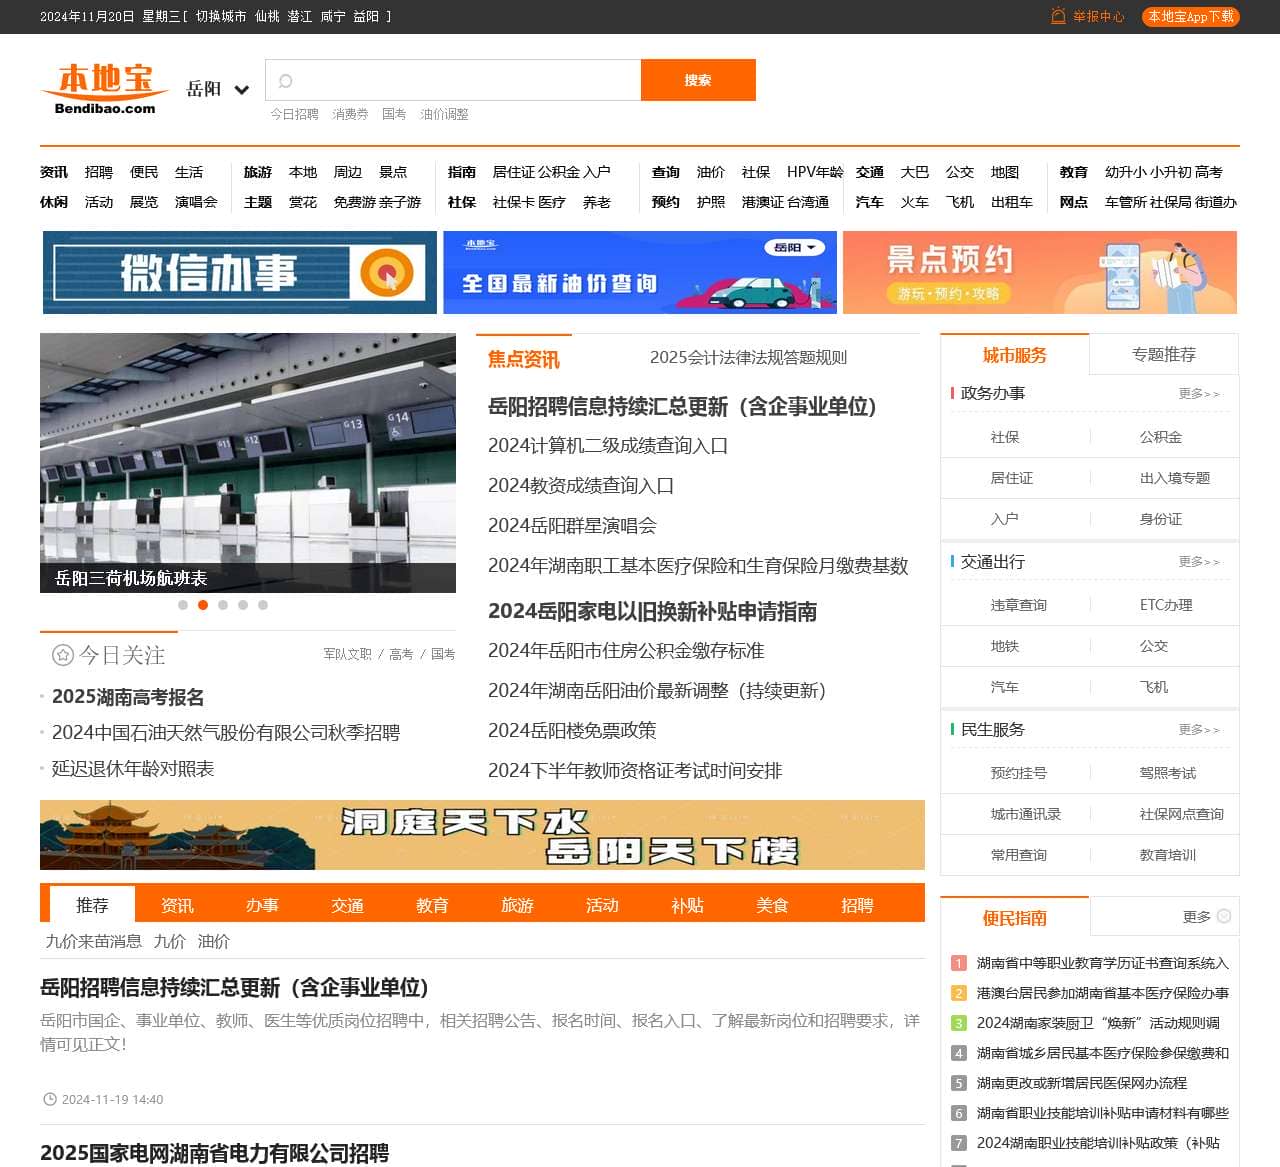
Task: Select the fifth carousel dot
Action: pos(263,605)
